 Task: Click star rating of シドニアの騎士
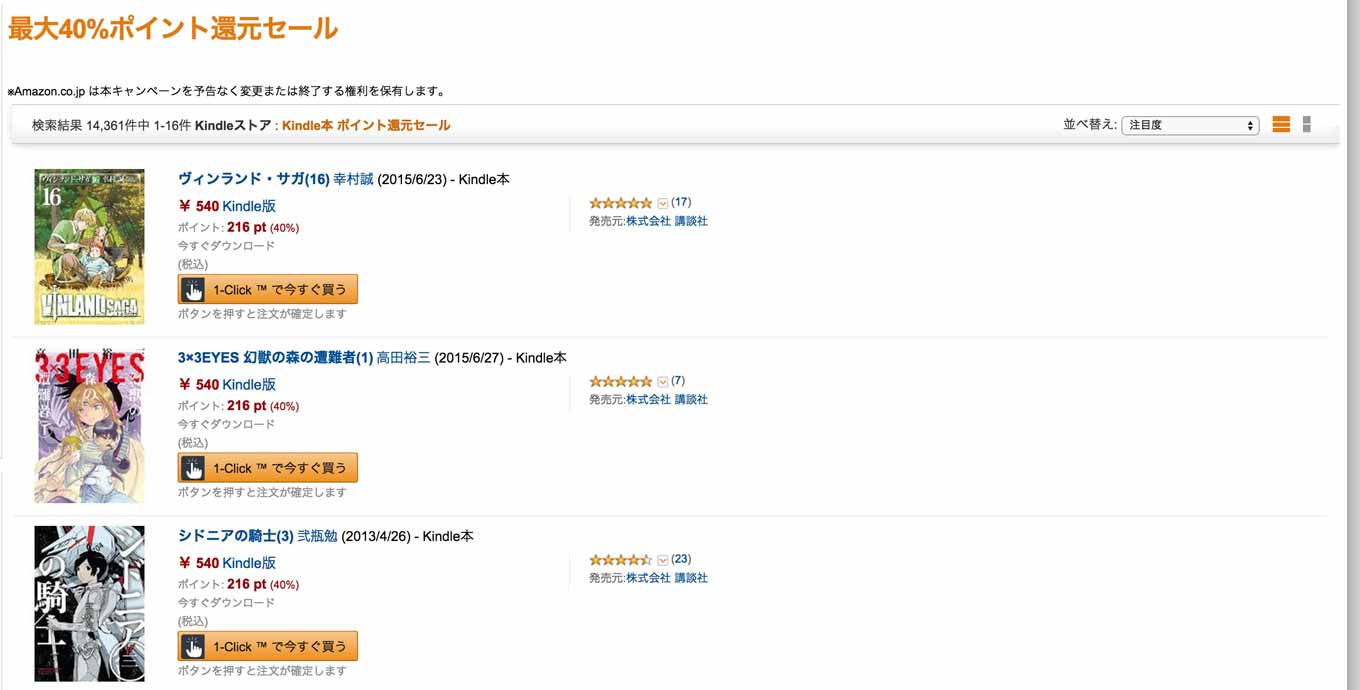tap(621, 560)
